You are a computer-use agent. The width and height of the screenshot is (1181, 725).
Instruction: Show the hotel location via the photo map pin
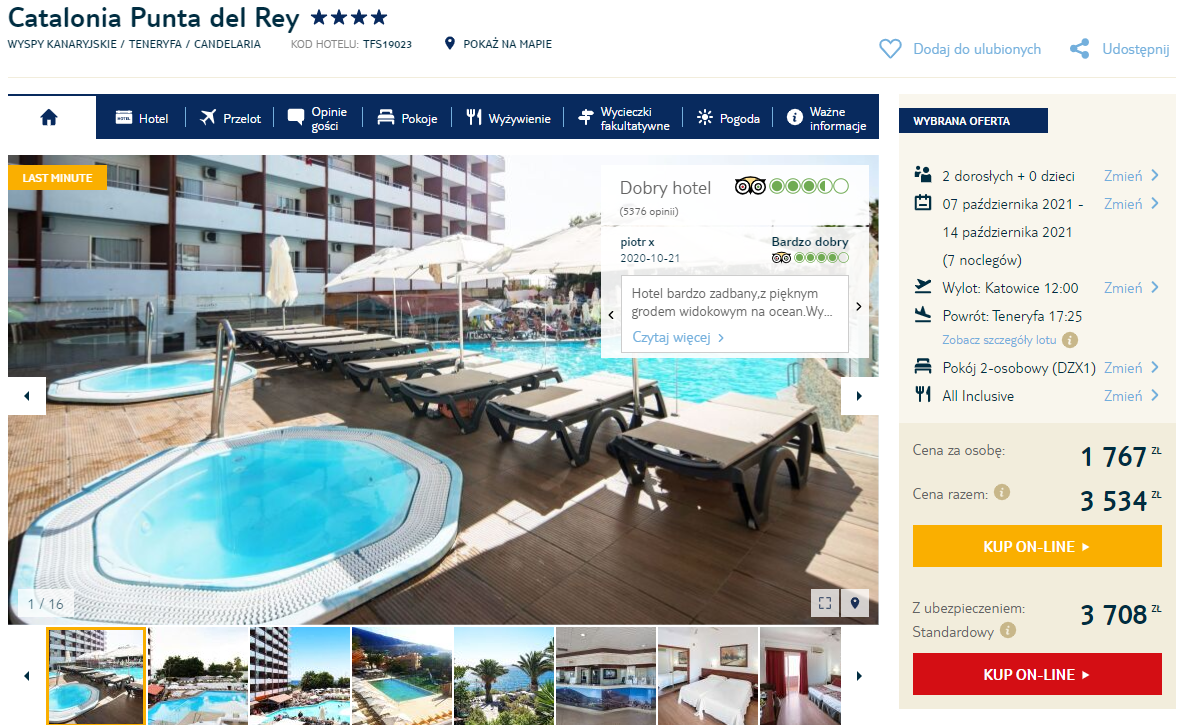click(x=855, y=602)
